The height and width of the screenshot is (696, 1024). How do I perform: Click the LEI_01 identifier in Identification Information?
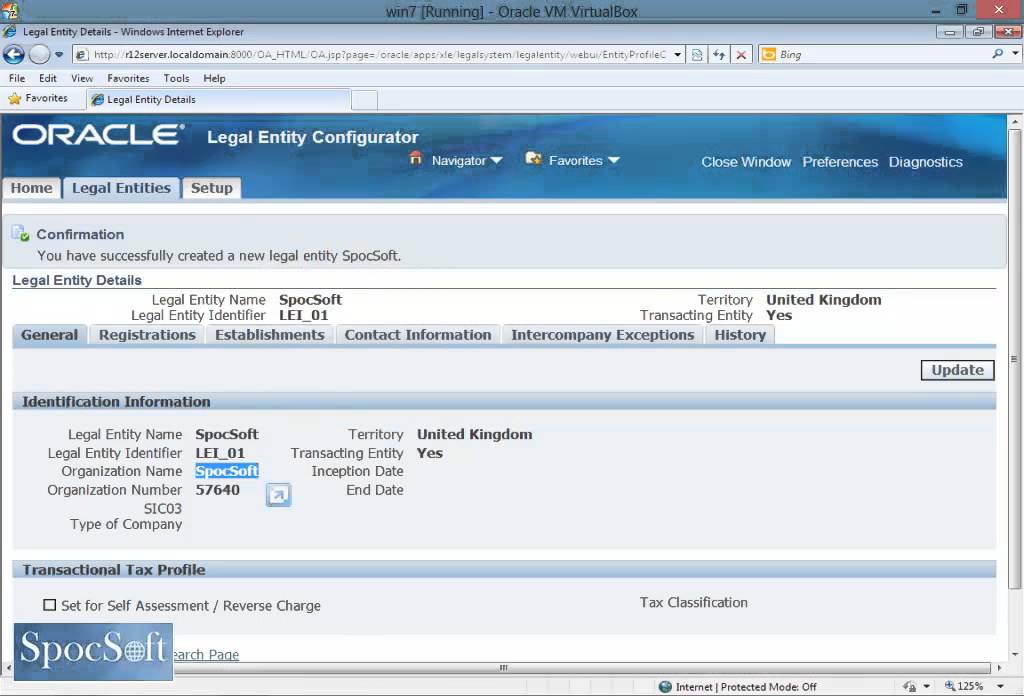click(220, 453)
